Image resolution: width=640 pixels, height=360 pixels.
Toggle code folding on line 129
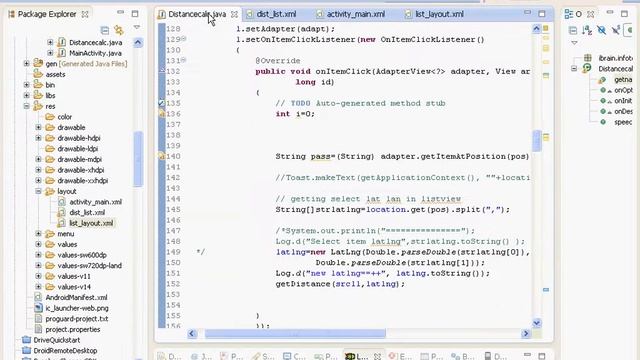[x=184, y=39]
